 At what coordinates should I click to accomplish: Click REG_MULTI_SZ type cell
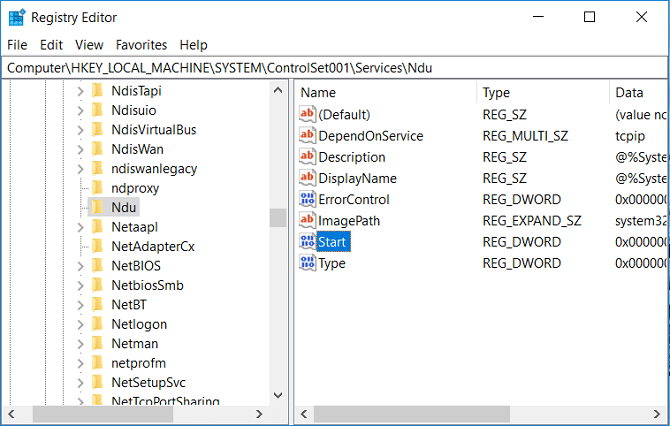click(525, 136)
